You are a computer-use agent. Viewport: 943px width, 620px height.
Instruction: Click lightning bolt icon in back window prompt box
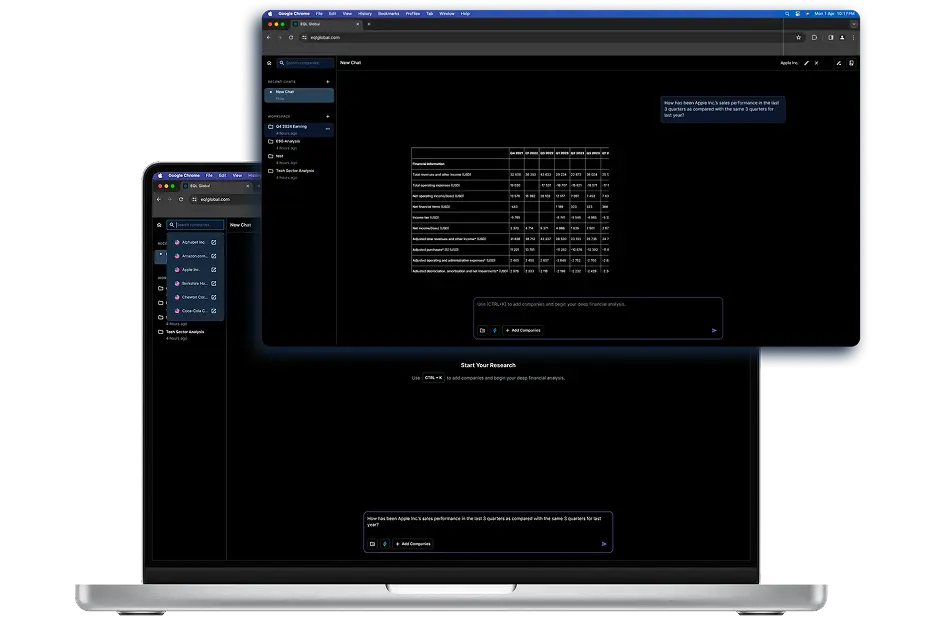pyautogui.click(x=385, y=544)
